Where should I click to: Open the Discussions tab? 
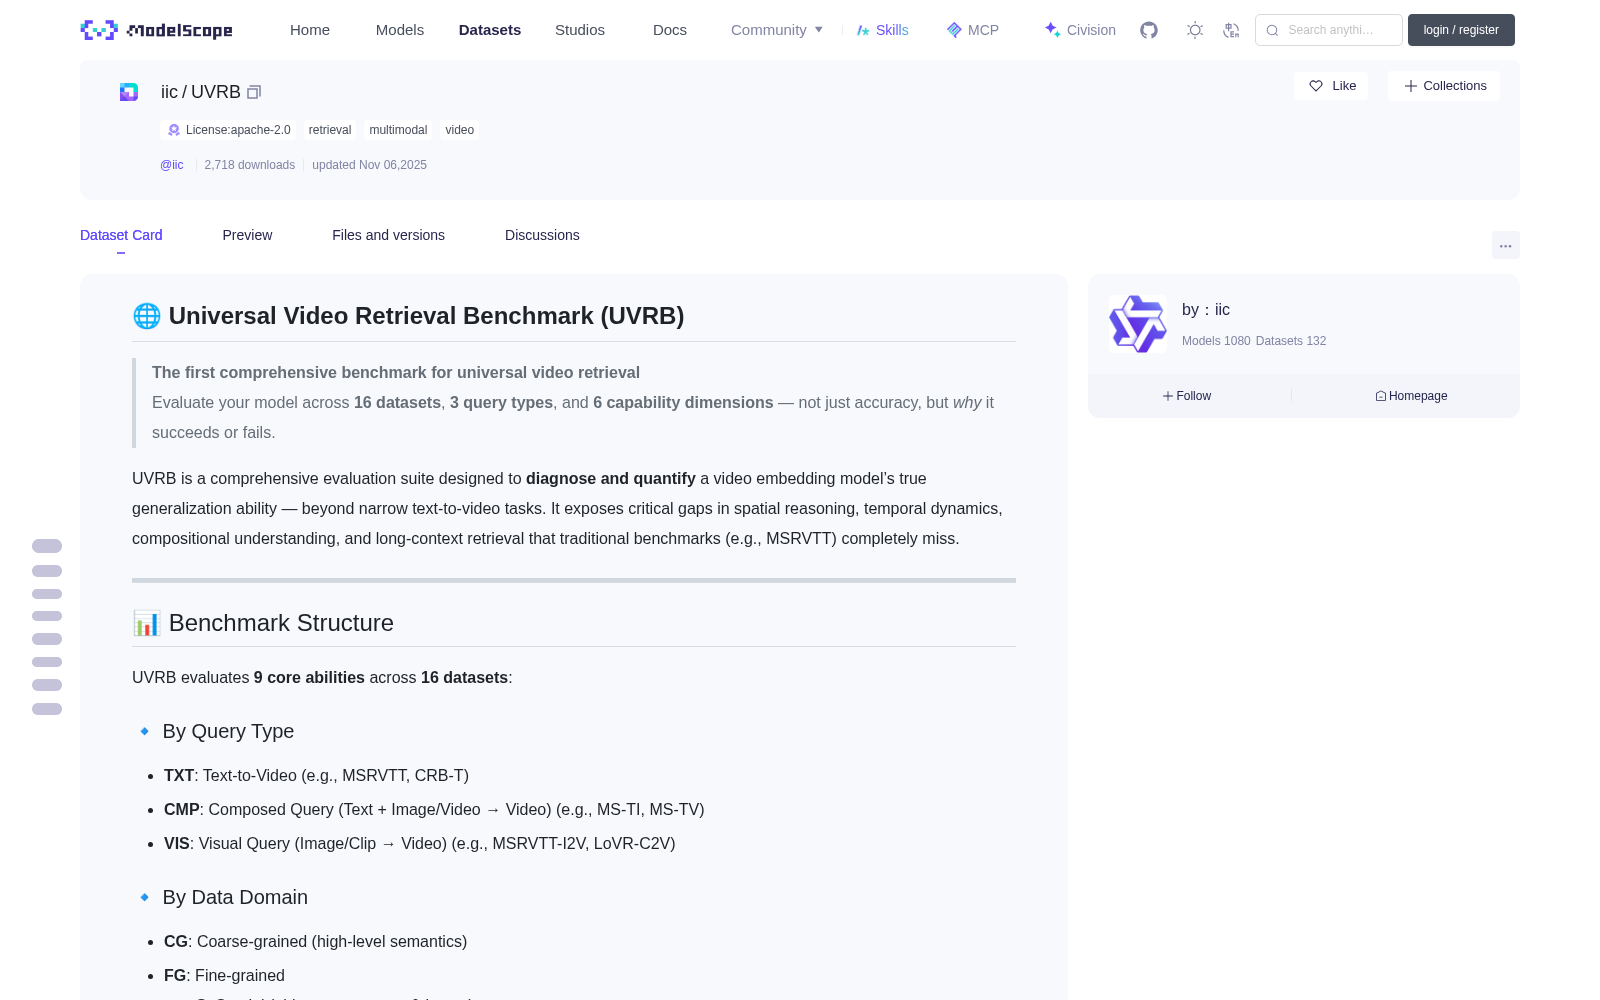pos(542,235)
